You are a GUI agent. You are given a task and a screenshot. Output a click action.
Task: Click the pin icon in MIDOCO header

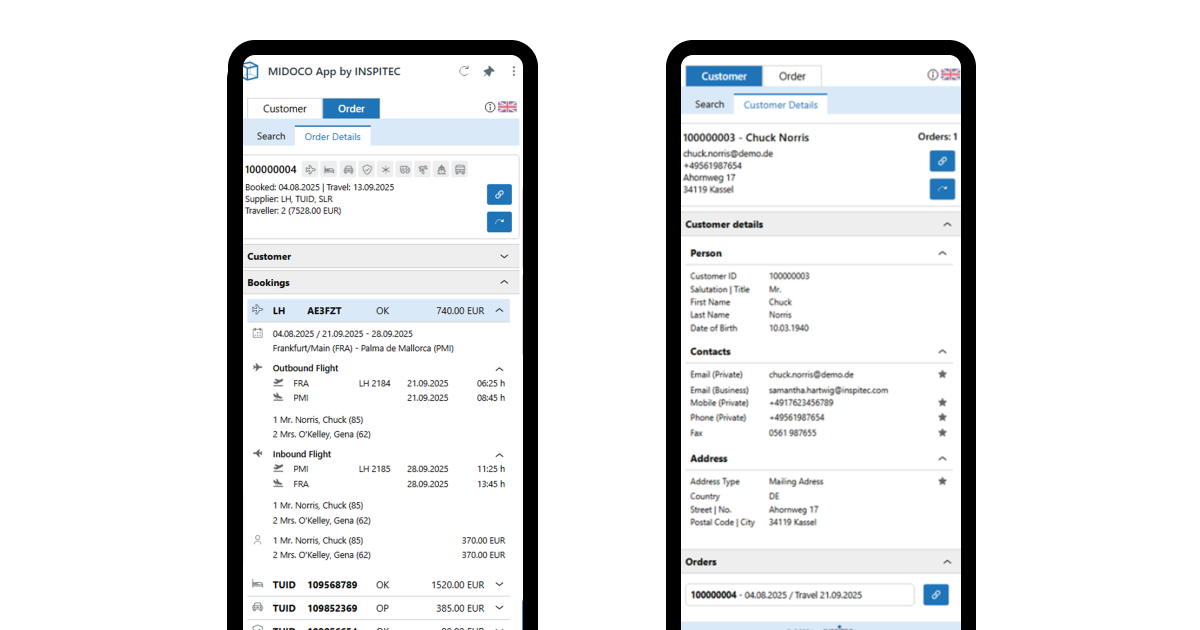489,71
